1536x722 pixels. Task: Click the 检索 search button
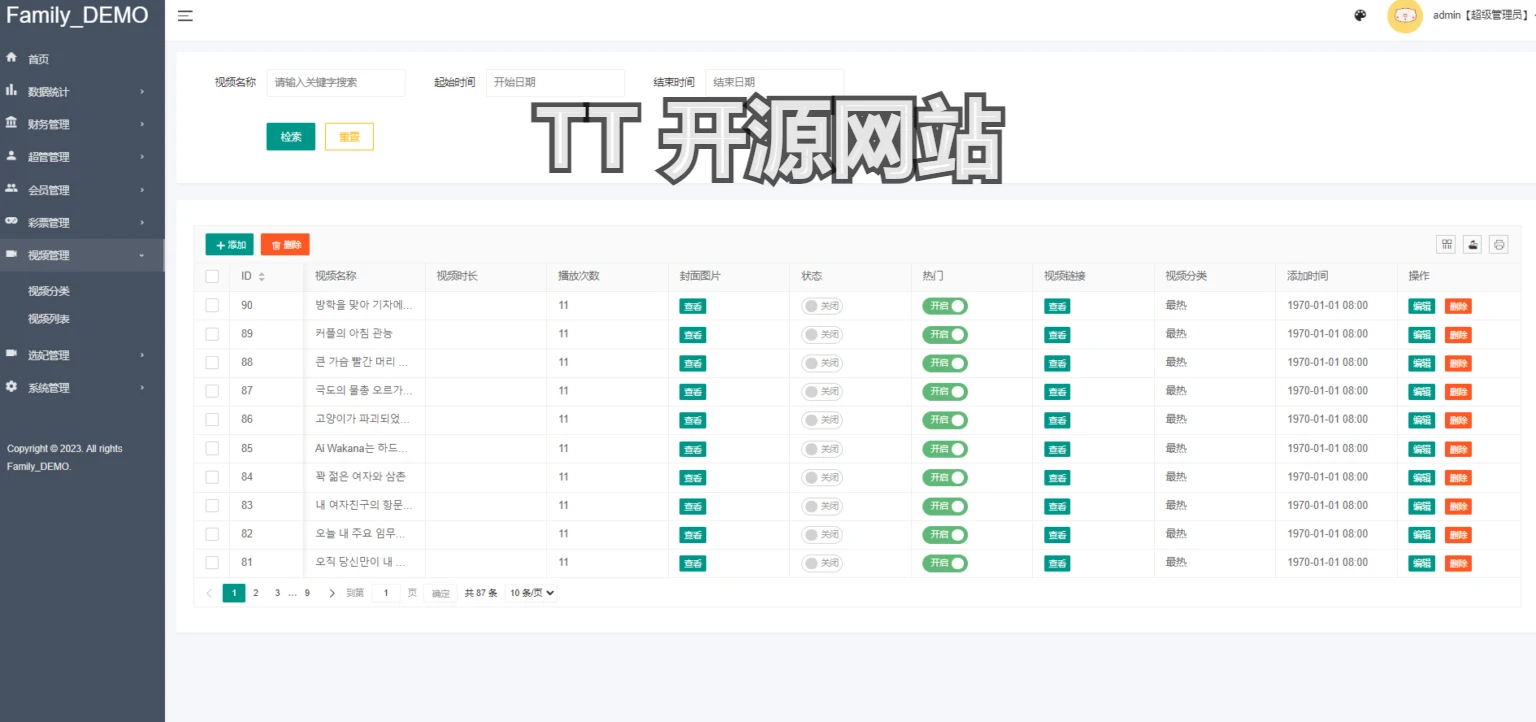[291, 137]
